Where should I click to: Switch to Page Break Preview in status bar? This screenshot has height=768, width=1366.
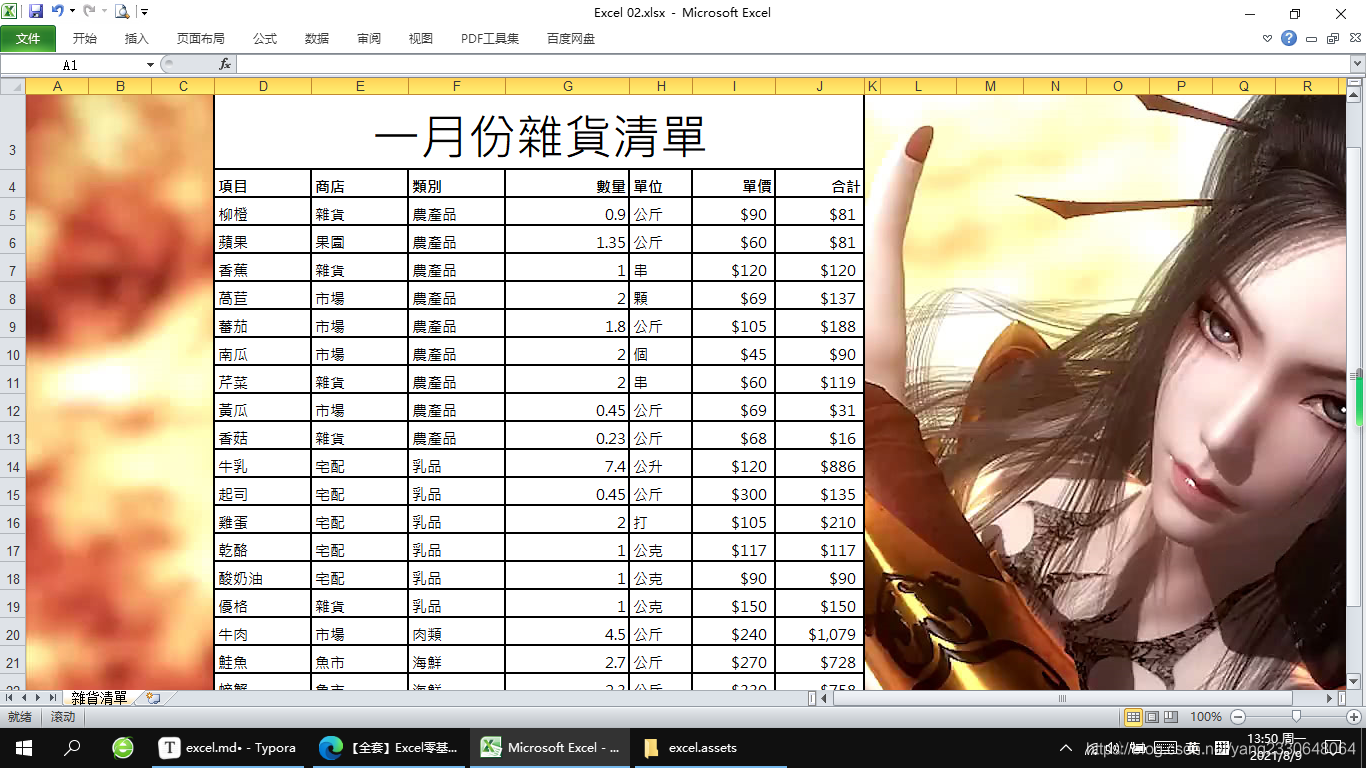pyautogui.click(x=1170, y=717)
